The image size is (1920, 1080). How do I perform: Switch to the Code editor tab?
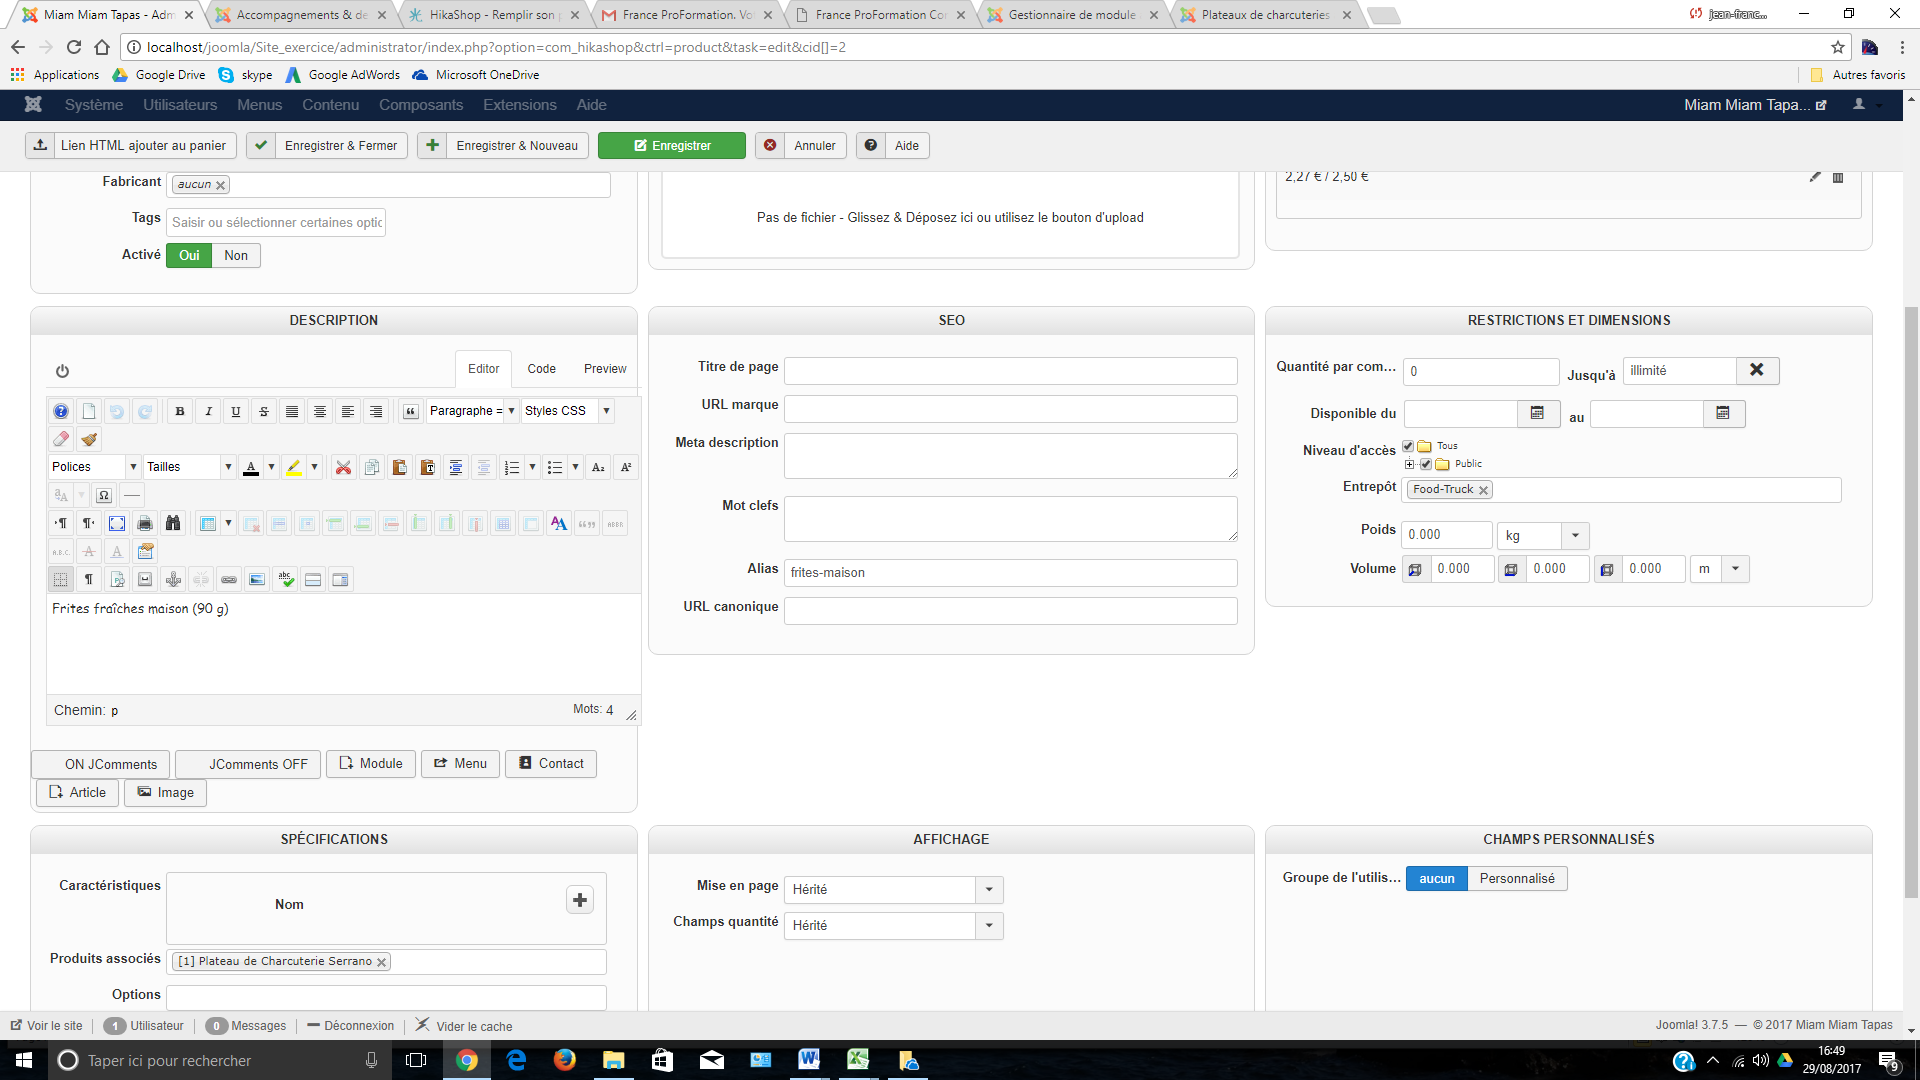click(x=541, y=369)
